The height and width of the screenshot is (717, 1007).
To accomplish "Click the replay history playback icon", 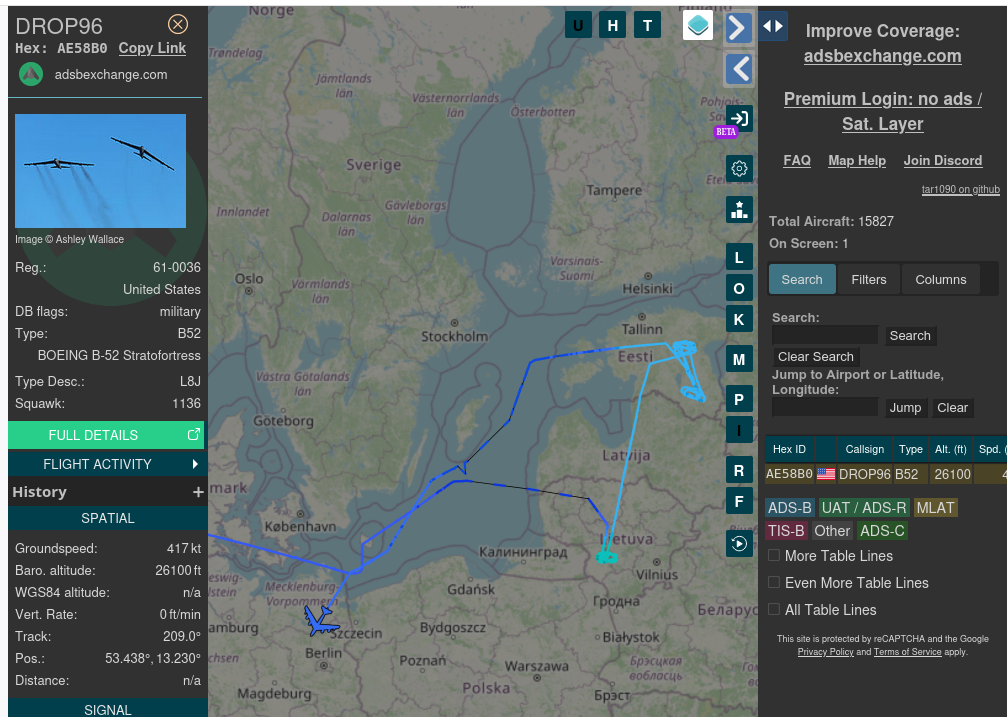I will point(739,543).
